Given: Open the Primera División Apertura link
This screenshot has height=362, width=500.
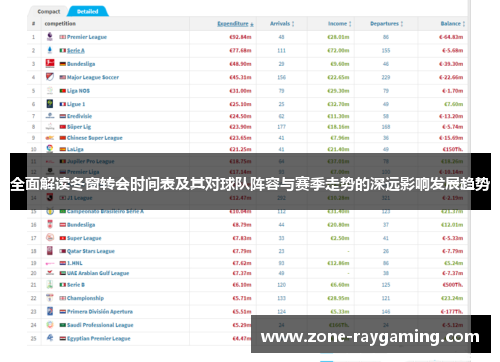Looking at the screenshot, I should pos(100,312).
